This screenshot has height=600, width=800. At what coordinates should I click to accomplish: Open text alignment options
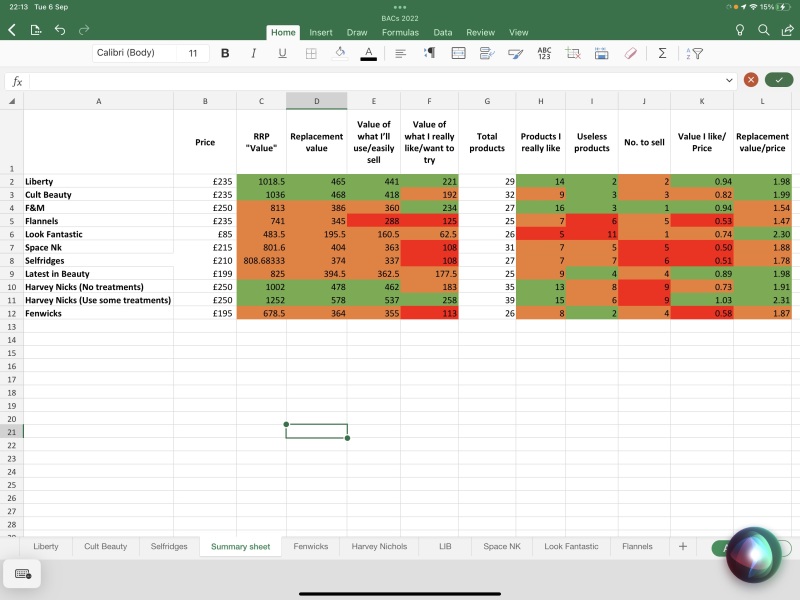(400, 53)
